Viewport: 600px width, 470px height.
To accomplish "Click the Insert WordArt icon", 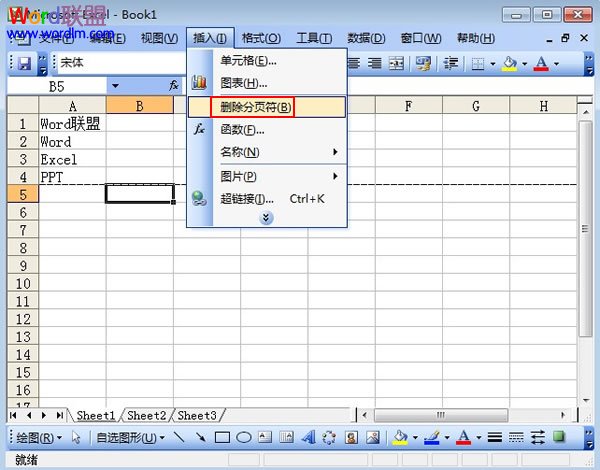I will (308, 437).
